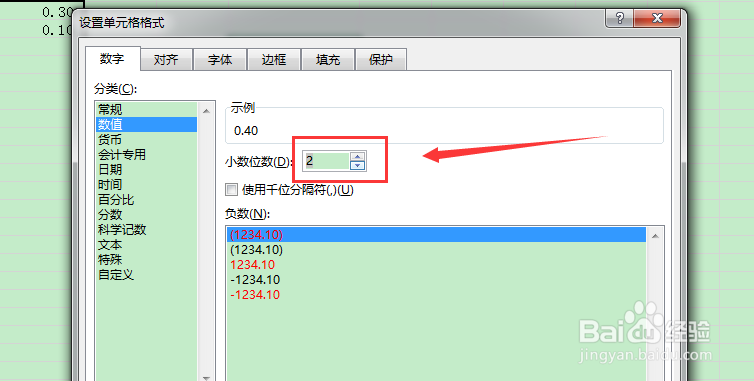
Task: Select 常规 in the category list
Action: coord(147,109)
